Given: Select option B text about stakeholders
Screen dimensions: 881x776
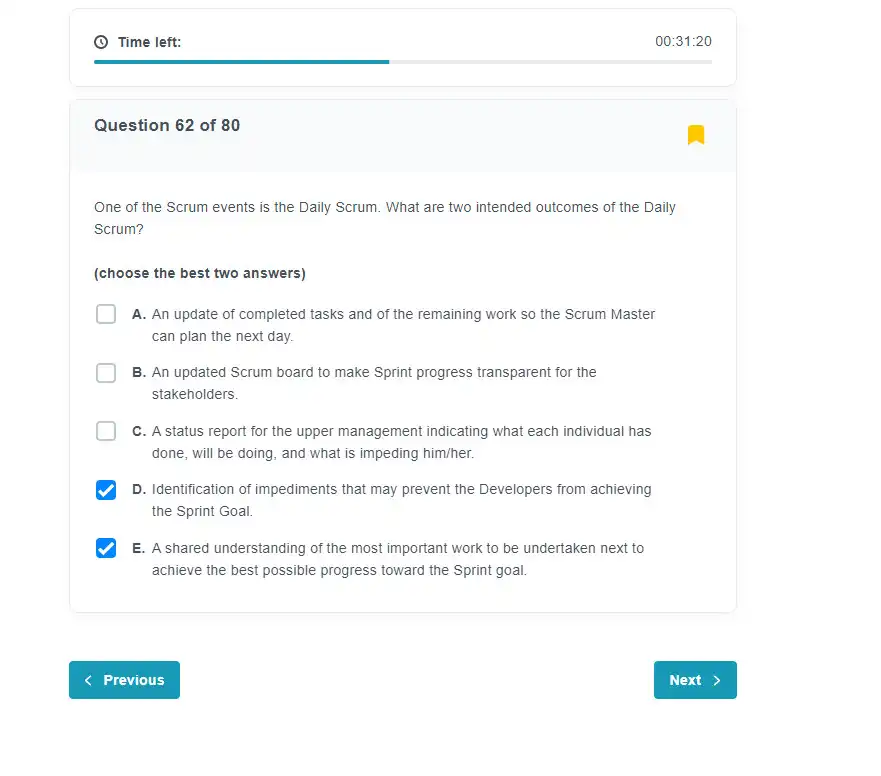Looking at the screenshot, I should (x=374, y=383).
